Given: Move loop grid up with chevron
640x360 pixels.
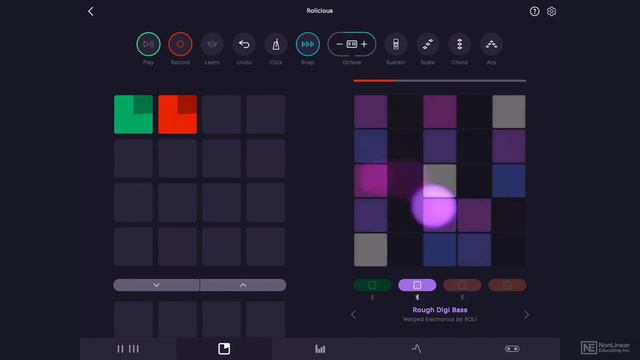Looking at the screenshot, I should [243, 285].
